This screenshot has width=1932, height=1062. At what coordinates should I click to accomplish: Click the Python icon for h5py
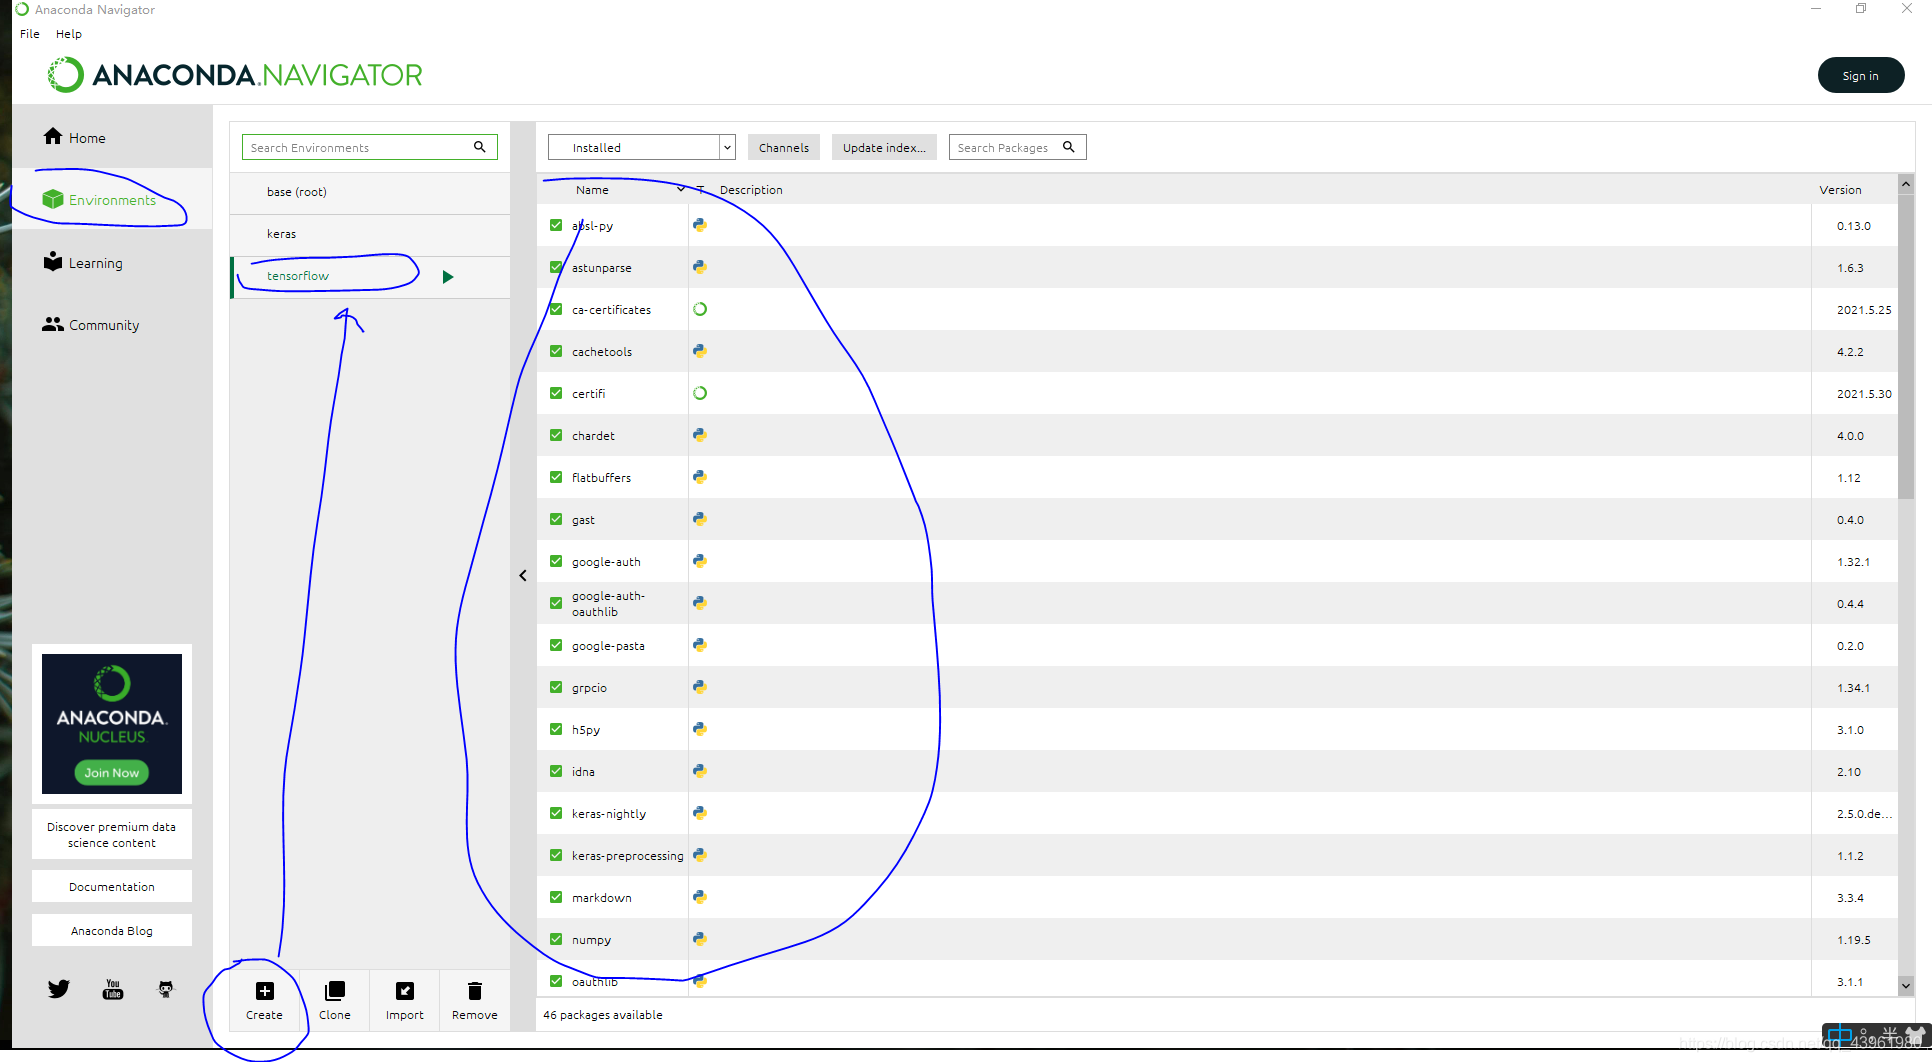[x=700, y=729]
